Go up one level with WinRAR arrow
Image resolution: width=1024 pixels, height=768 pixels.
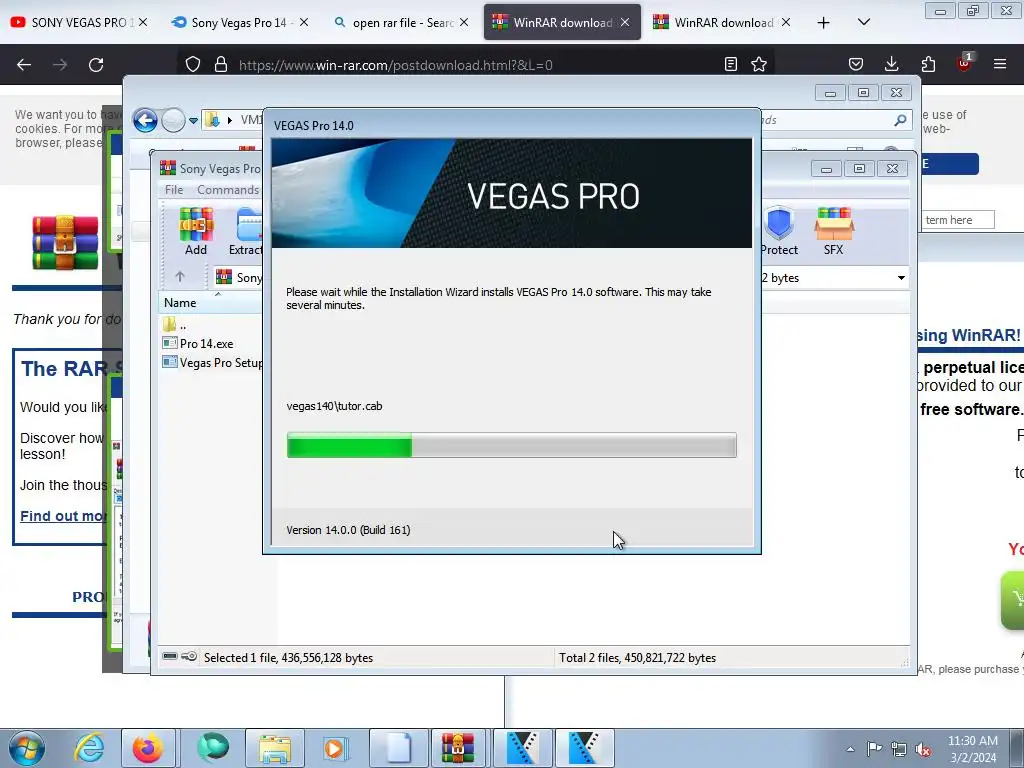pos(180,277)
